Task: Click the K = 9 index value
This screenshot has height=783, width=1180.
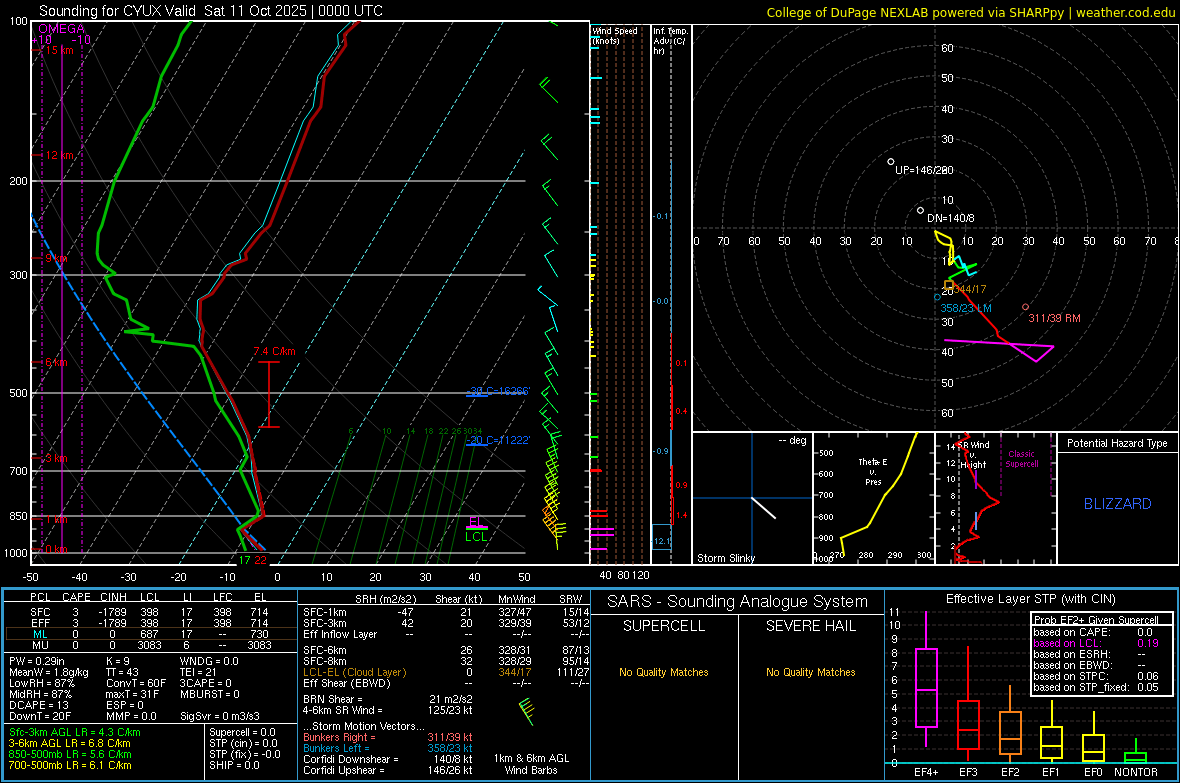Action: click(118, 661)
